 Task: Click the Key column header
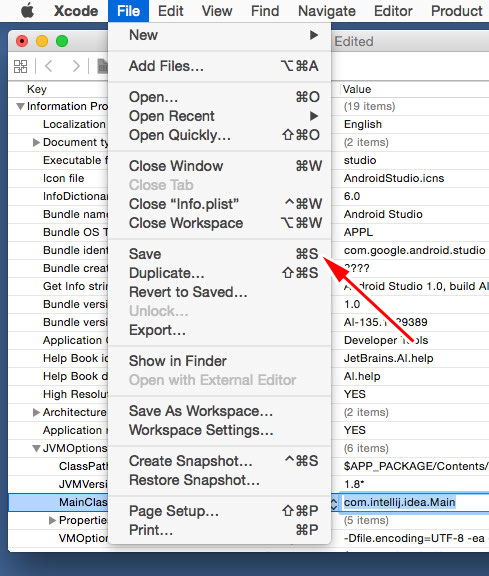pyautogui.click(x=37, y=89)
